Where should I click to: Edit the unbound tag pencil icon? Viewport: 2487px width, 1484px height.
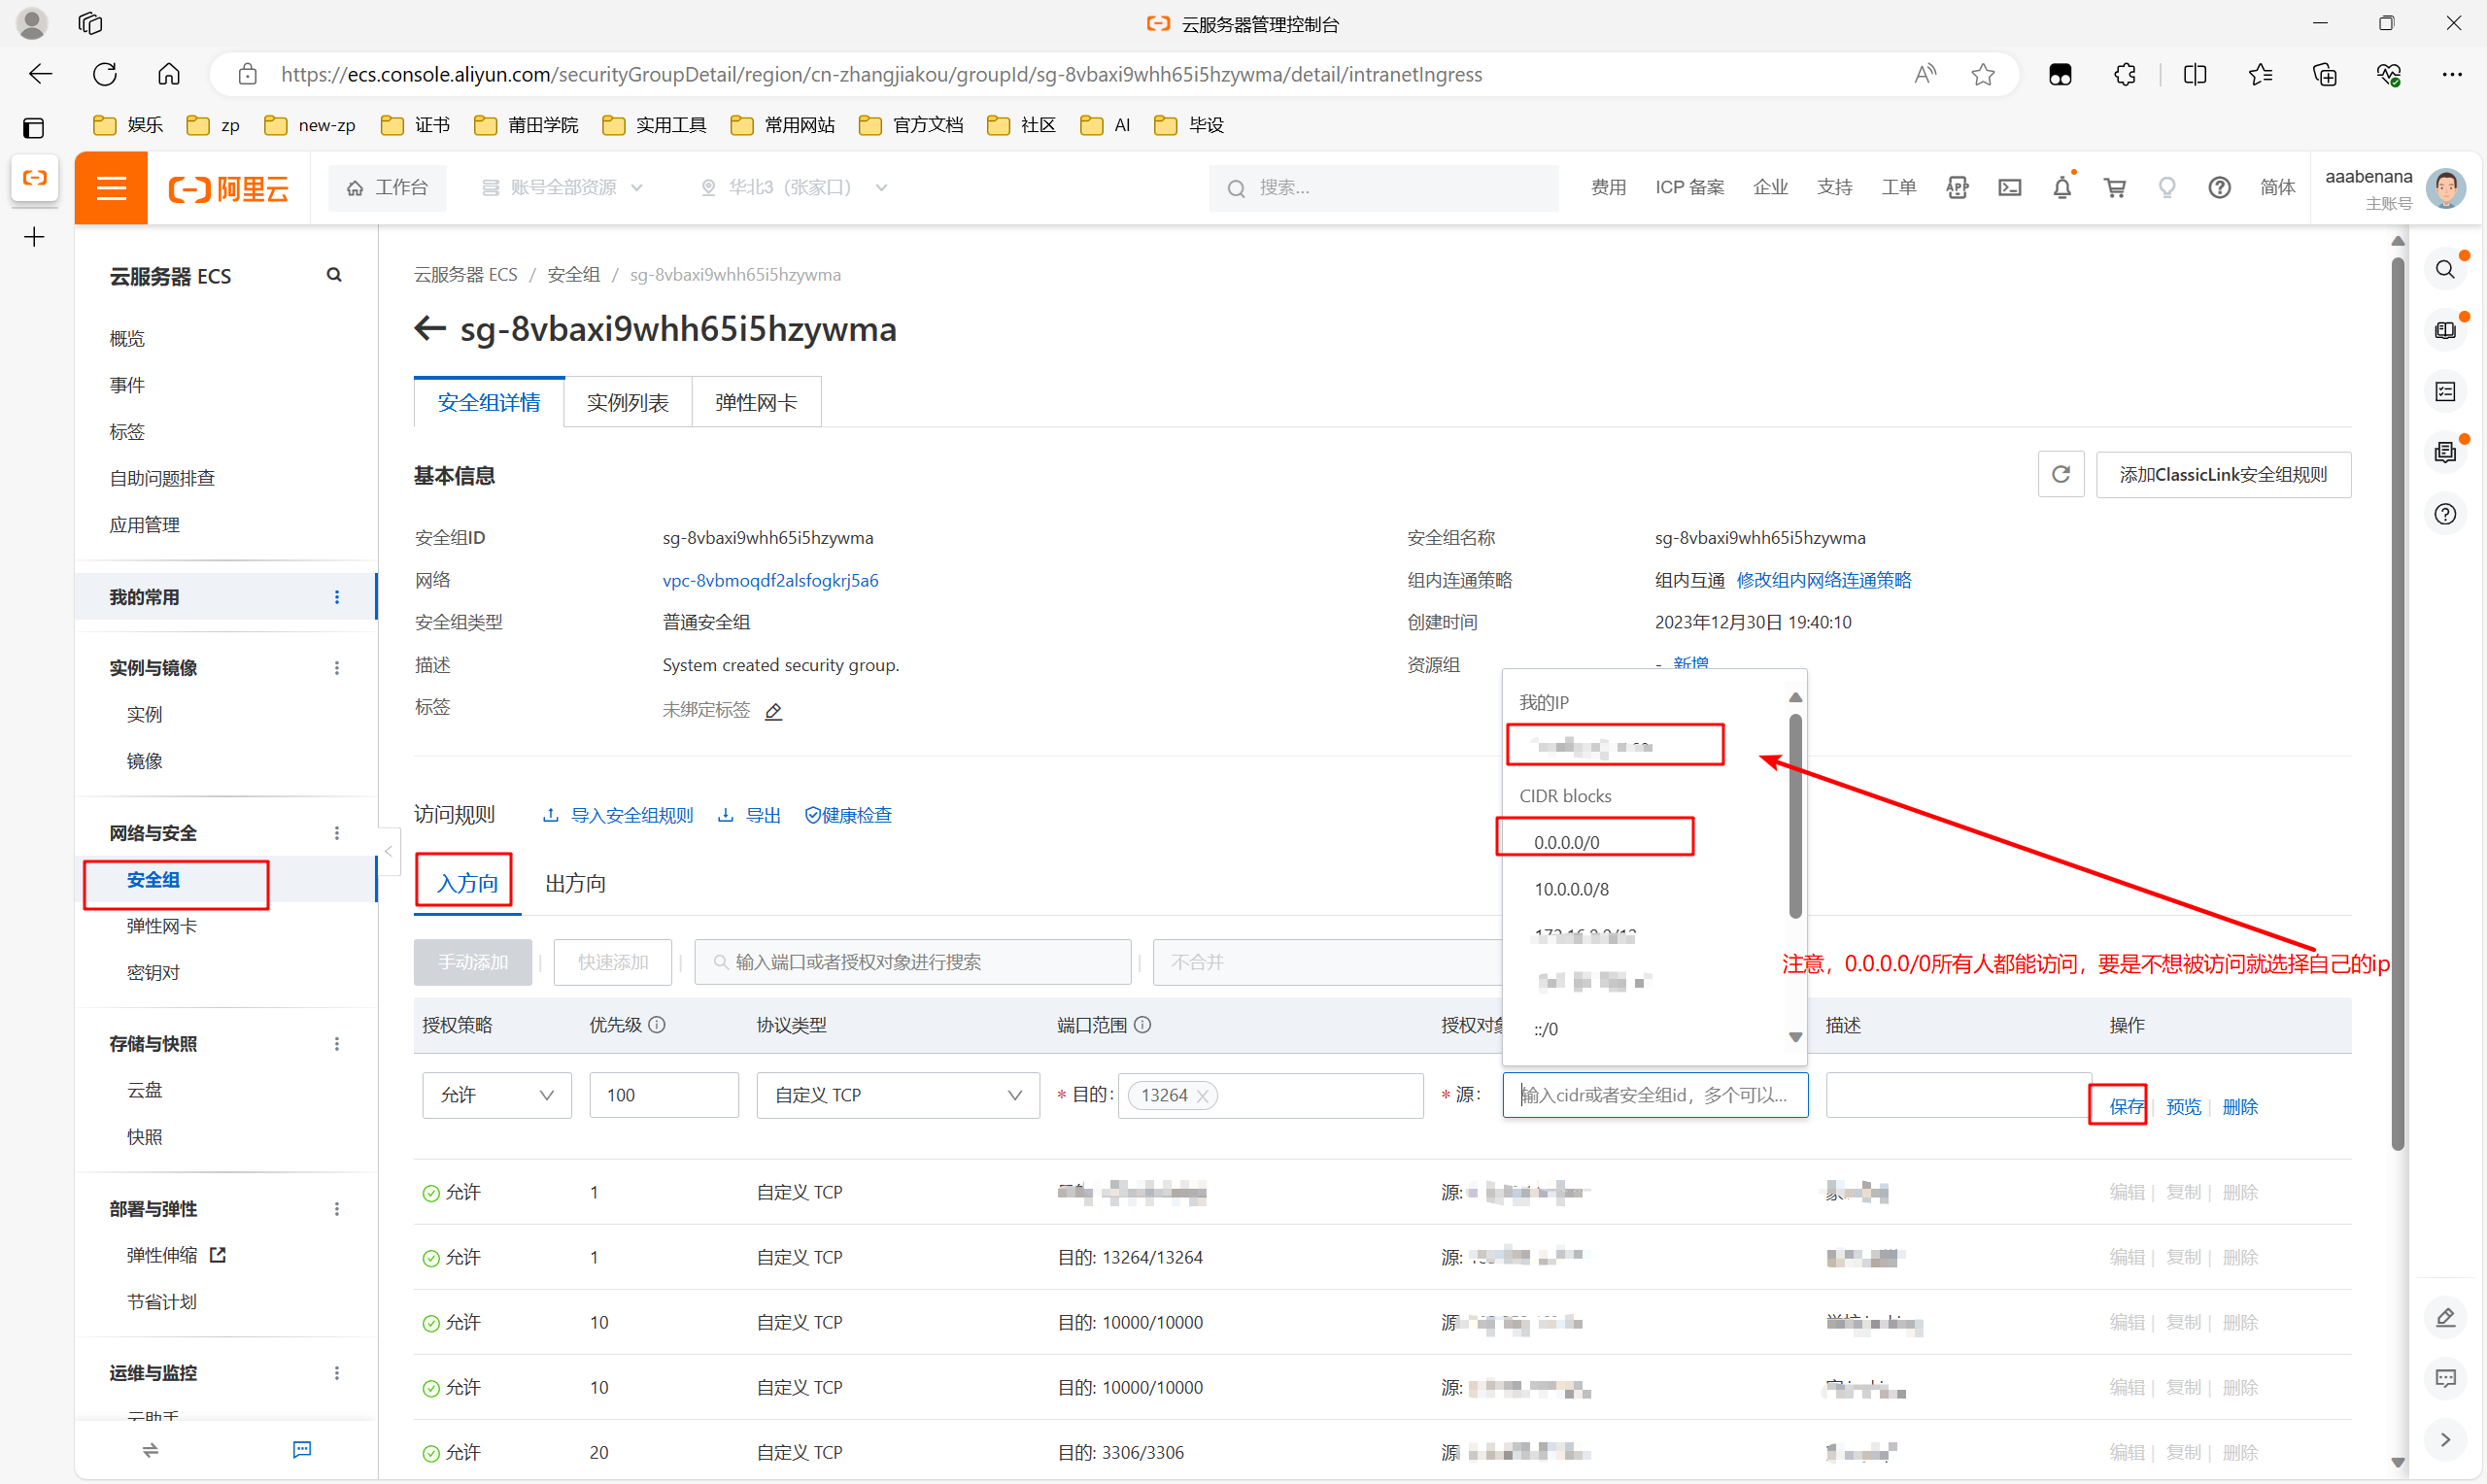click(x=773, y=711)
